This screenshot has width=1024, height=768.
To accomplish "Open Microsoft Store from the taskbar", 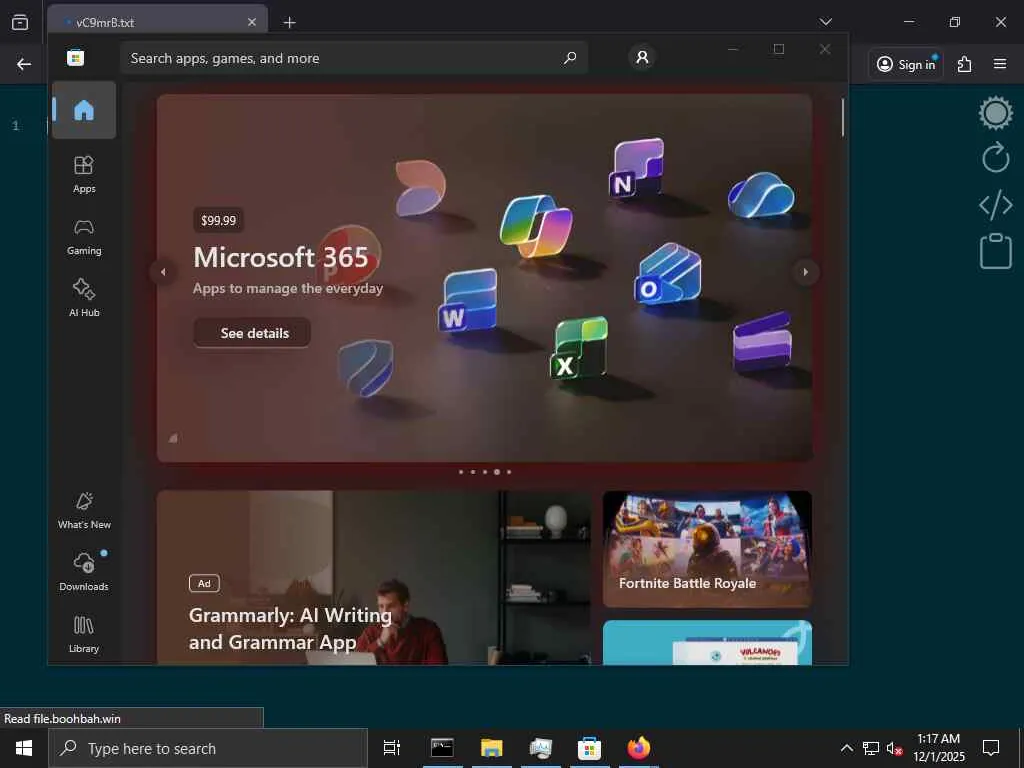I will pyautogui.click(x=589, y=748).
